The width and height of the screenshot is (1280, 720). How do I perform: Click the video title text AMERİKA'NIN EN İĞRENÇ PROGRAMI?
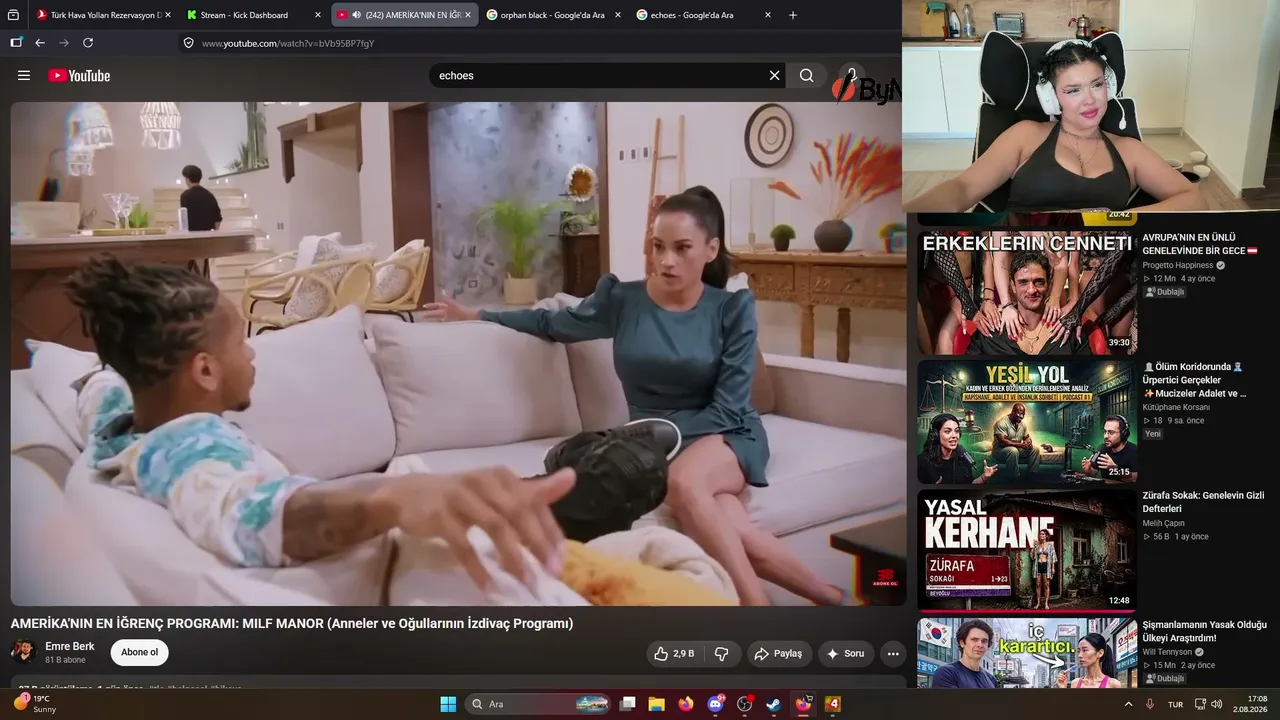tap(291, 623)
